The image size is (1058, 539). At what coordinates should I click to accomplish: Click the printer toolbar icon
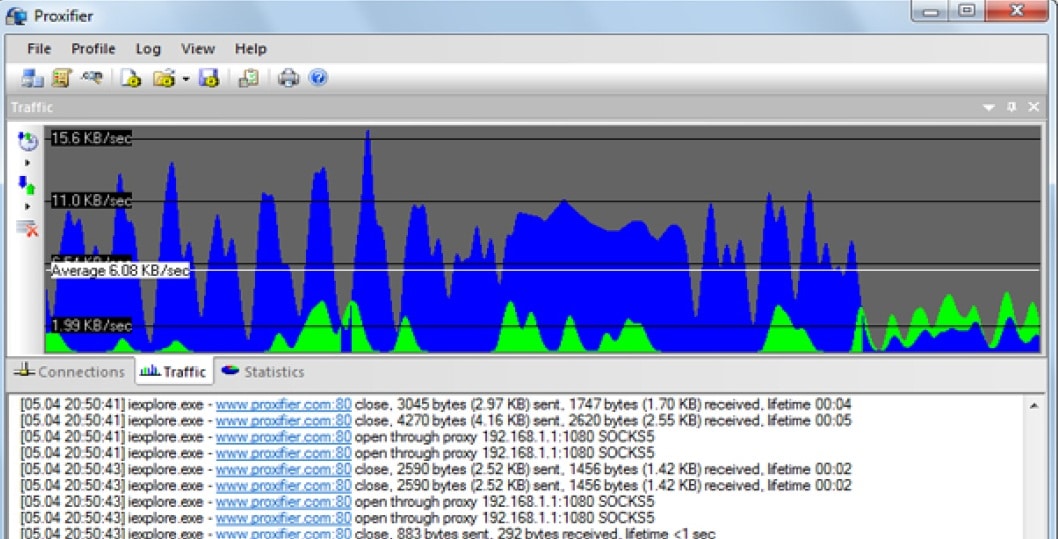tap(289, 78)
